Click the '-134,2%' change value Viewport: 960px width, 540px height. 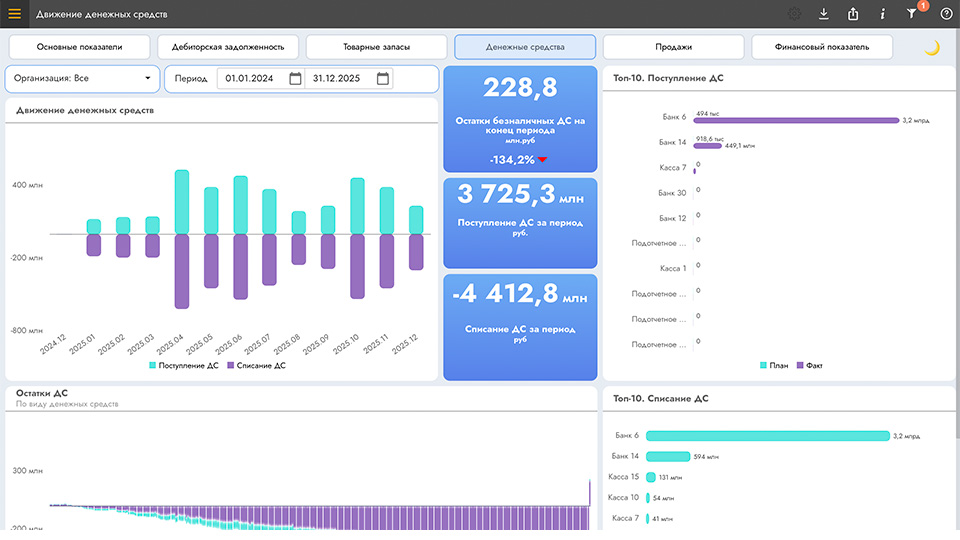pyautogui.click(x=512, y=160)
